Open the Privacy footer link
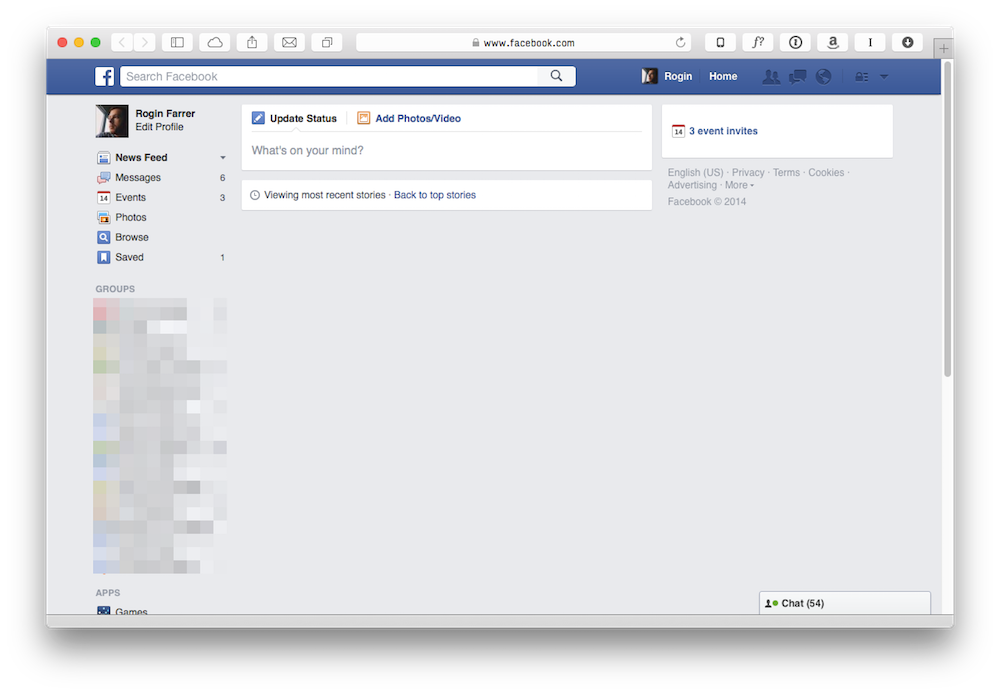Viewport: 1000px width, 694px height. click(x=748, y=172)
